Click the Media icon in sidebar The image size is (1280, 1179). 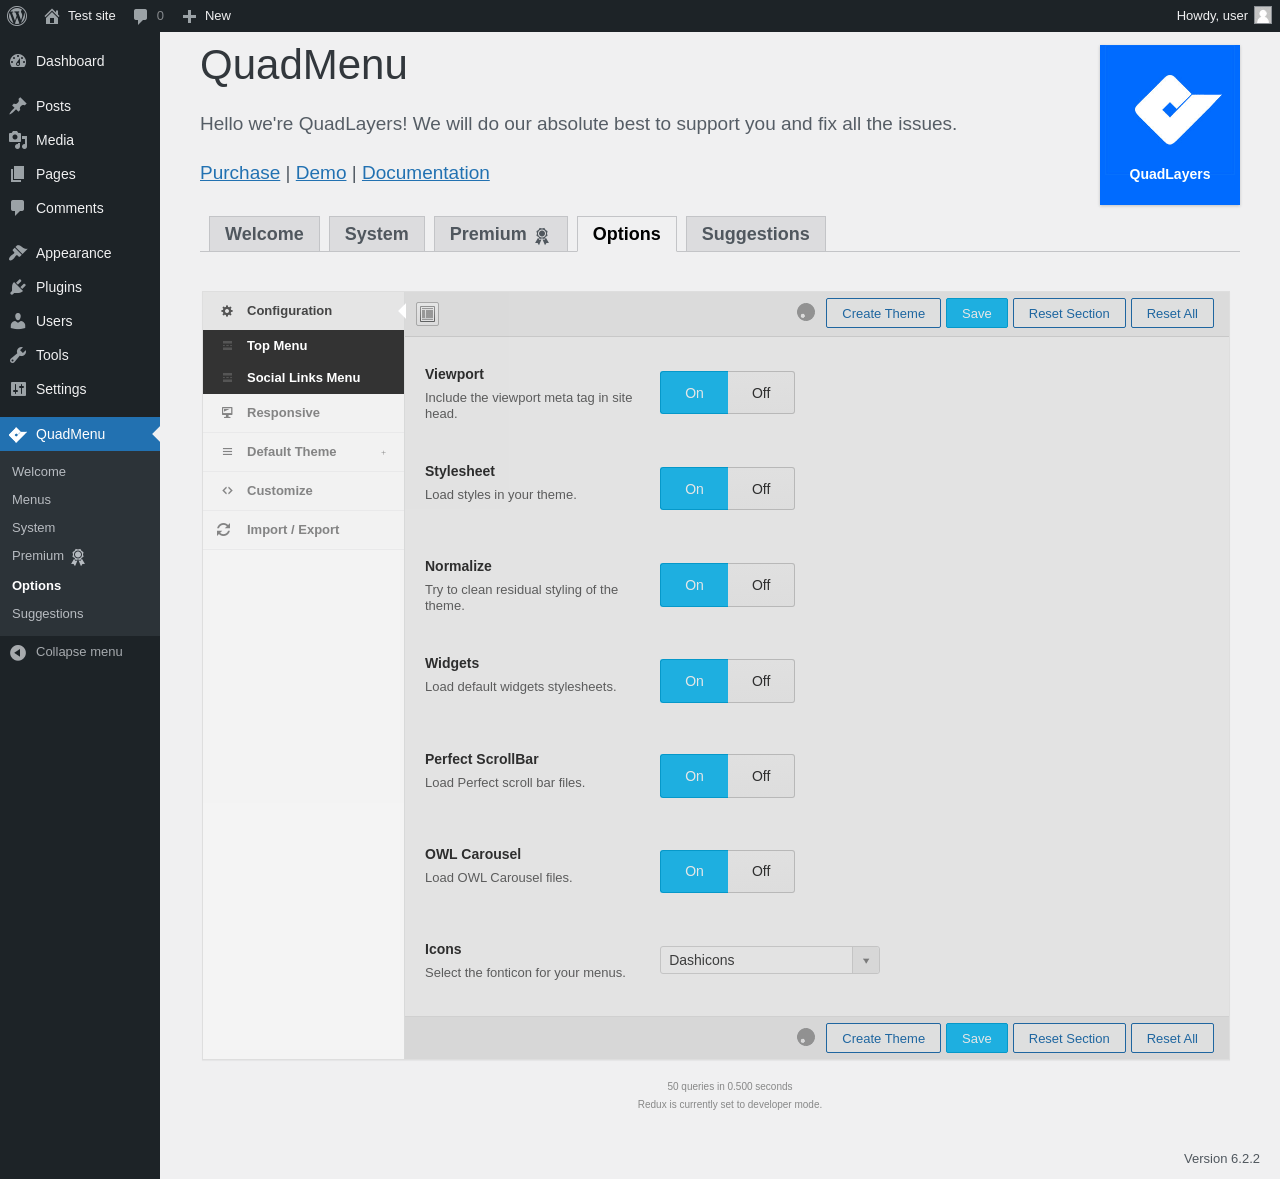point(18,140)
